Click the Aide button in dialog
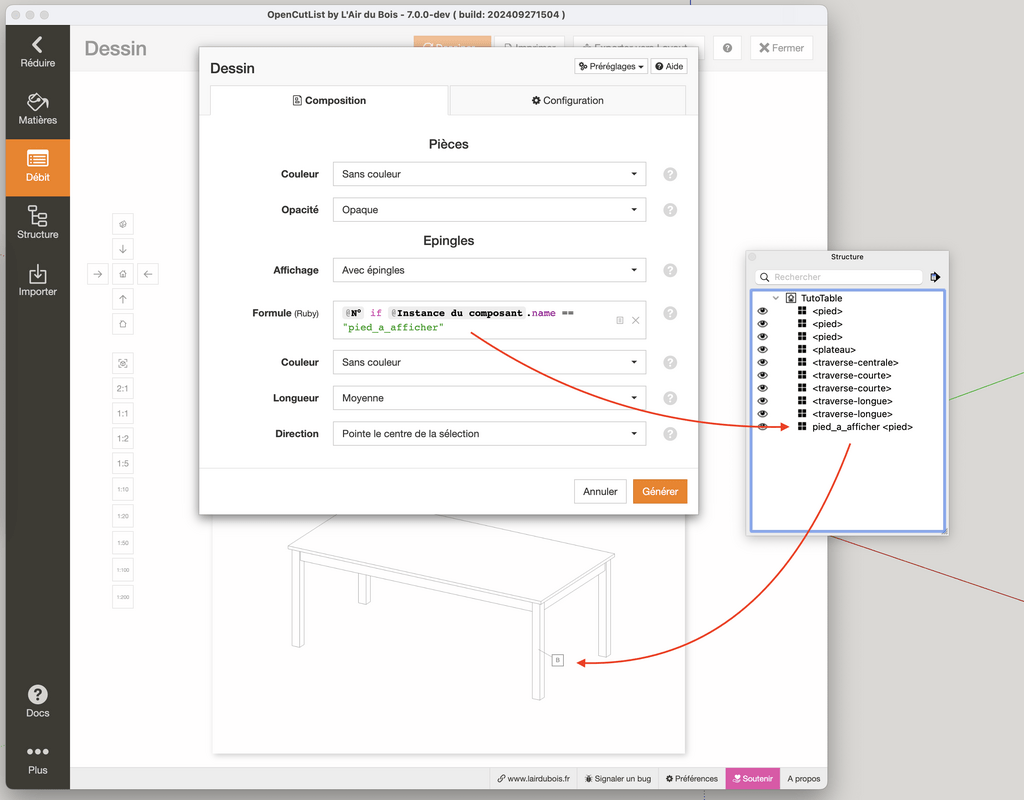 tap(669, 66)
